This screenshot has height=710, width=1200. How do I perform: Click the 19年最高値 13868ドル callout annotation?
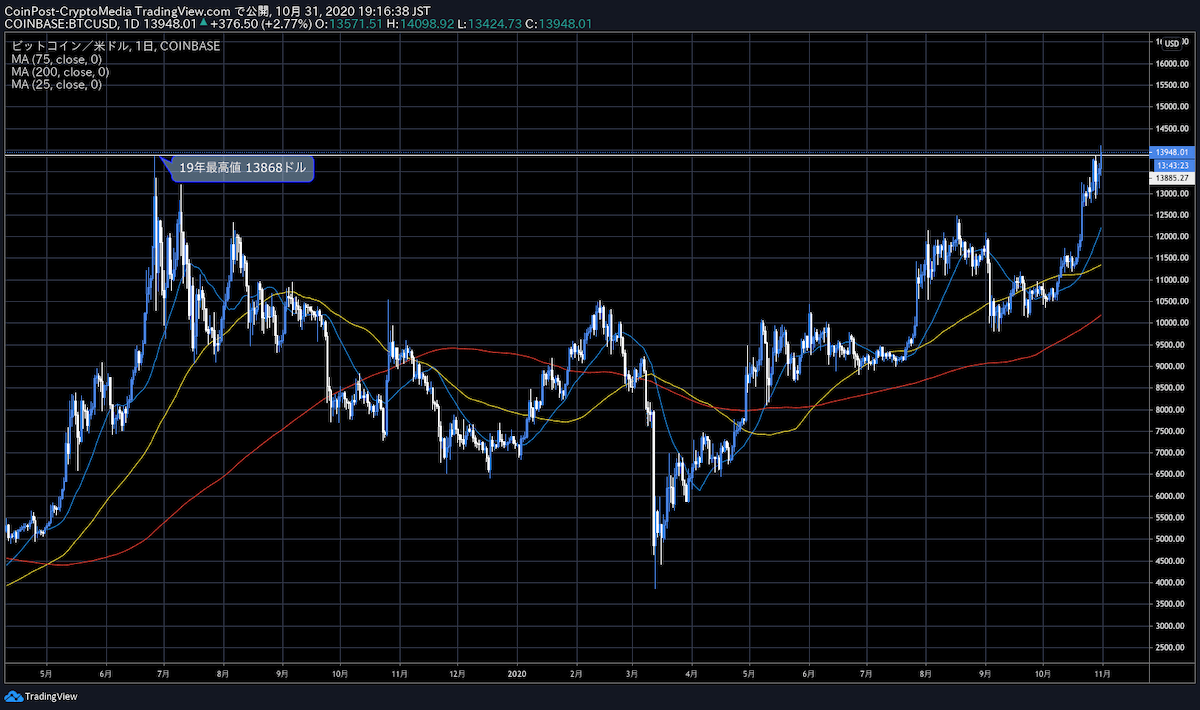tap(243, 169)
